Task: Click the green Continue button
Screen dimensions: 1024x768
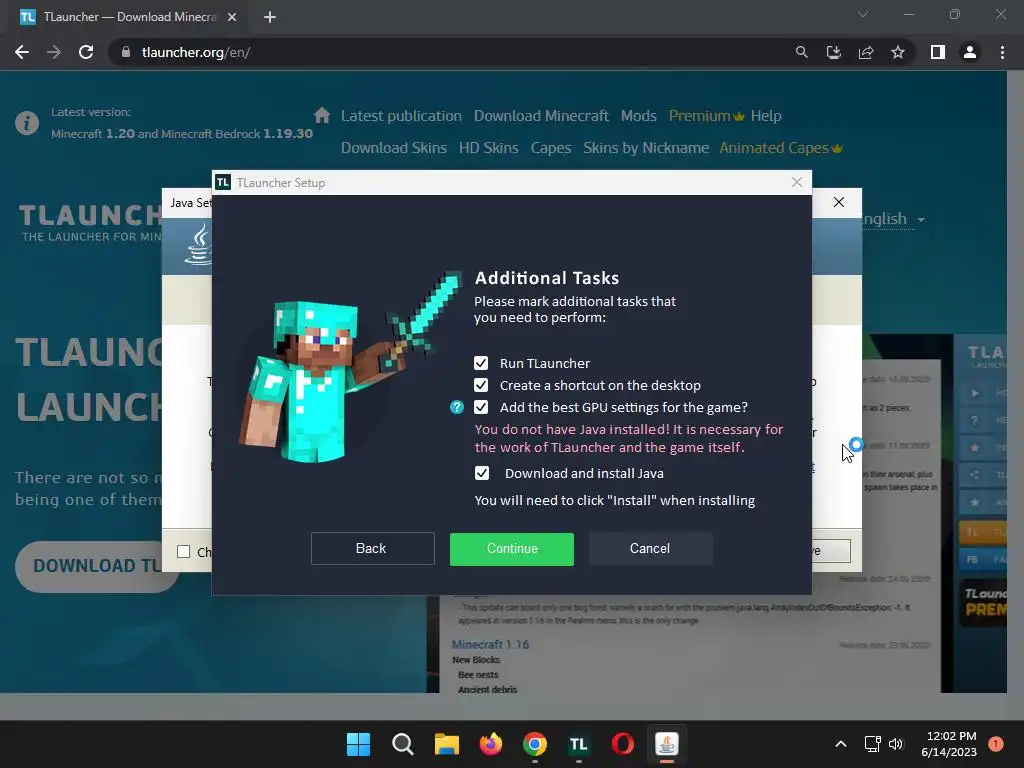Action: [512, 549]
